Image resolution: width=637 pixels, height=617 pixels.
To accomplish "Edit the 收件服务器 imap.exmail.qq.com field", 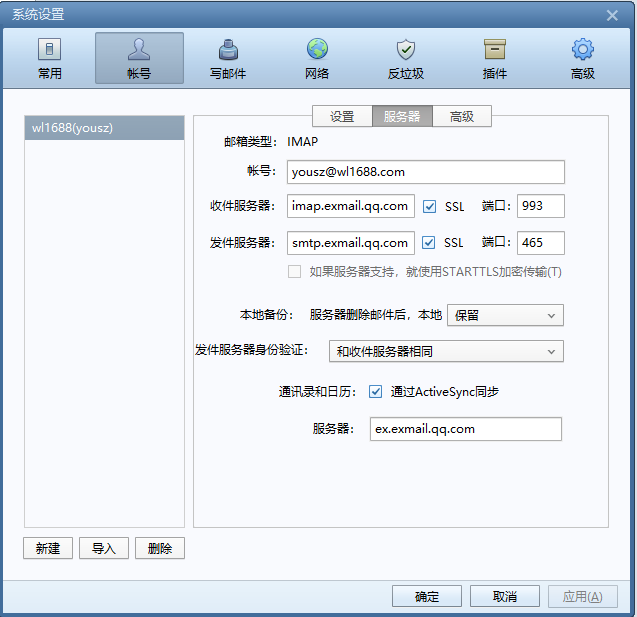I will [351, 206].
